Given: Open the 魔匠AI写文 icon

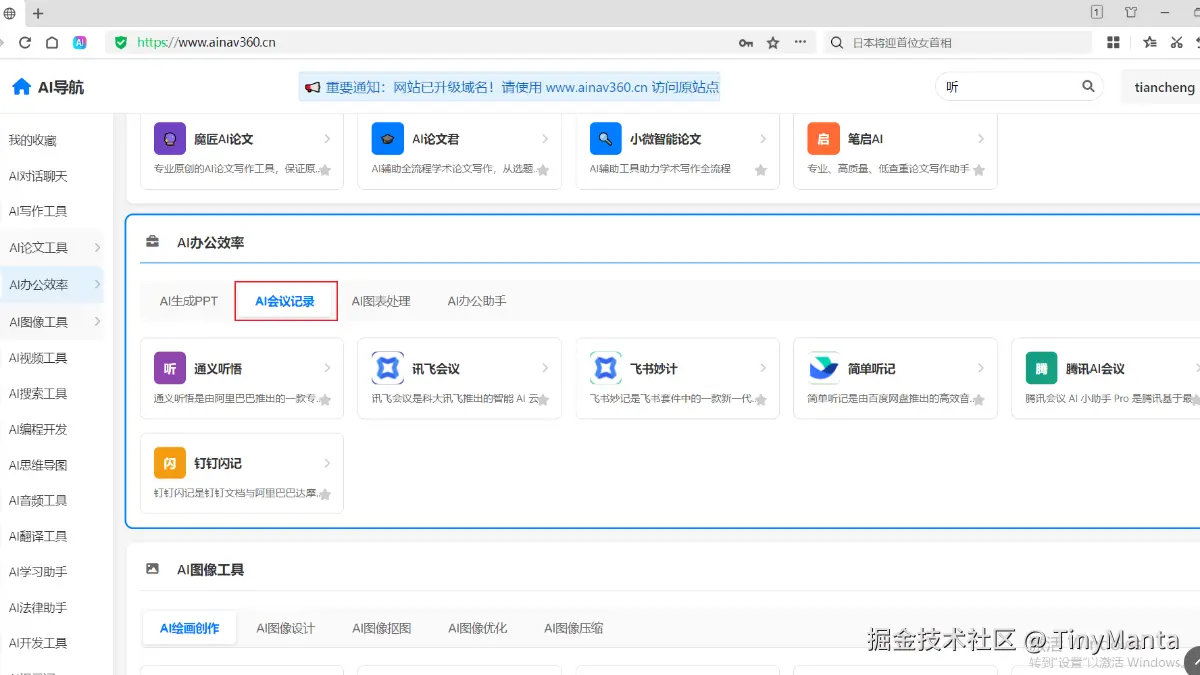Looking at the screenshot, I should pyautogui.click(x=170, y=137).
